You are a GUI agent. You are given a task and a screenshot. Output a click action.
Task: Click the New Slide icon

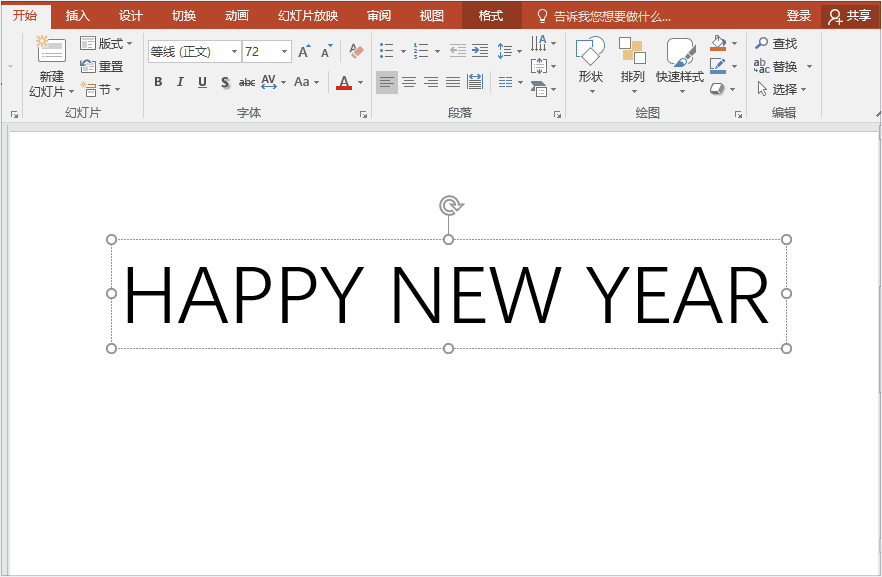51,49
